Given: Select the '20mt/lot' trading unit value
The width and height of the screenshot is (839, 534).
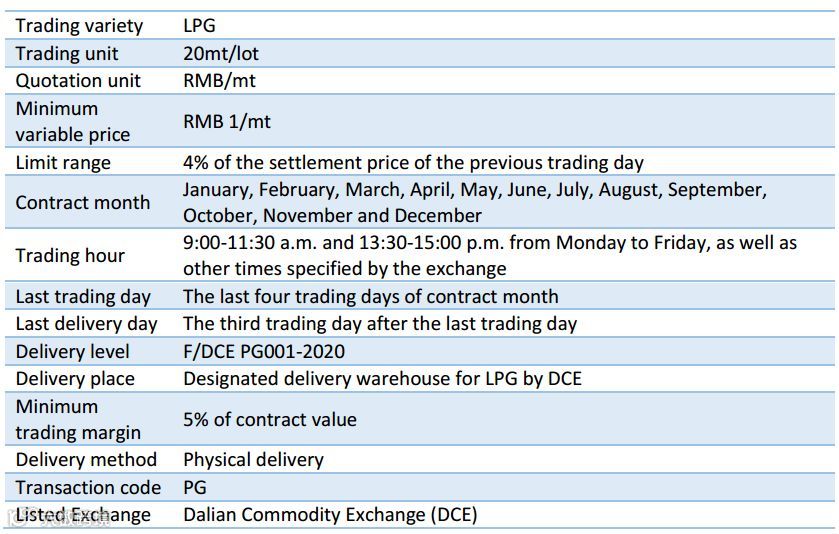Looking at the screenshot, I should click(220, 53).
